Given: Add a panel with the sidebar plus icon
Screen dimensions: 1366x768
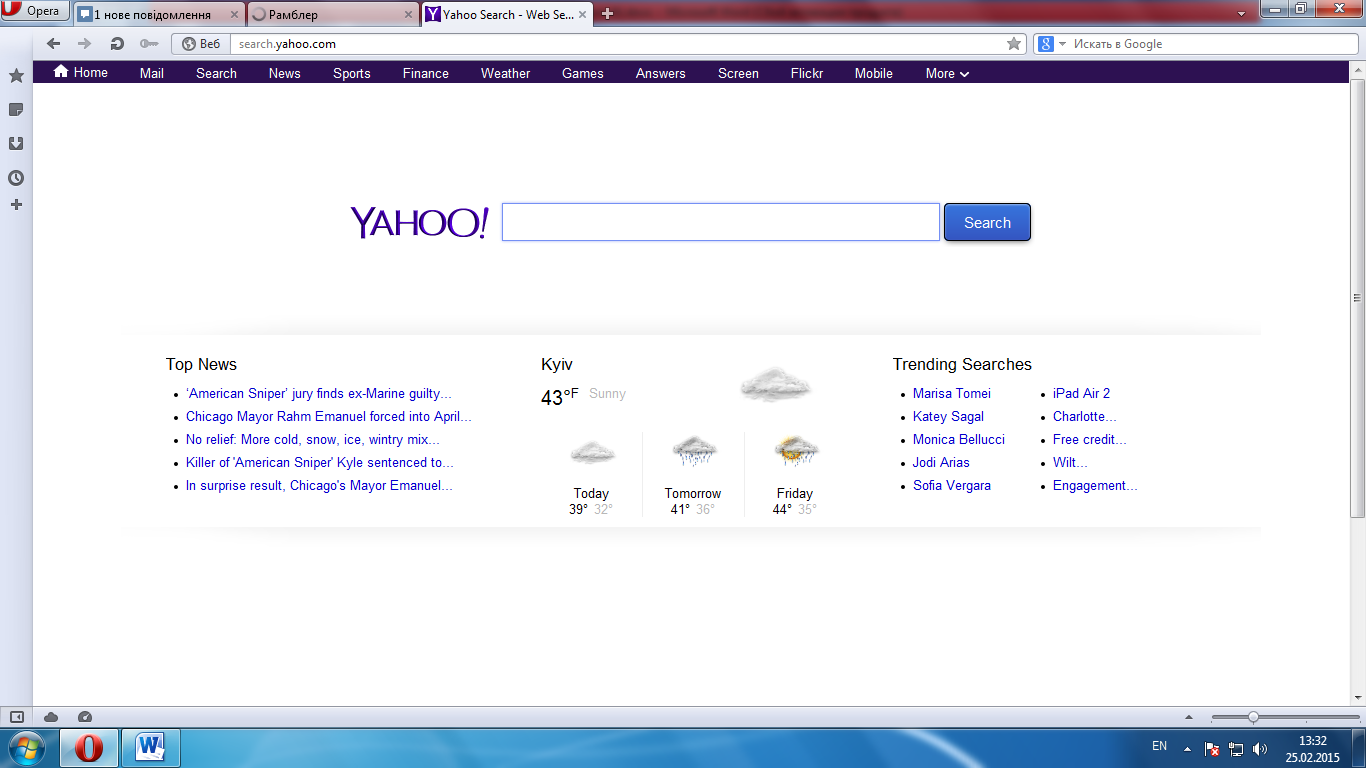Looking at the screenshot, I should 16,205.
